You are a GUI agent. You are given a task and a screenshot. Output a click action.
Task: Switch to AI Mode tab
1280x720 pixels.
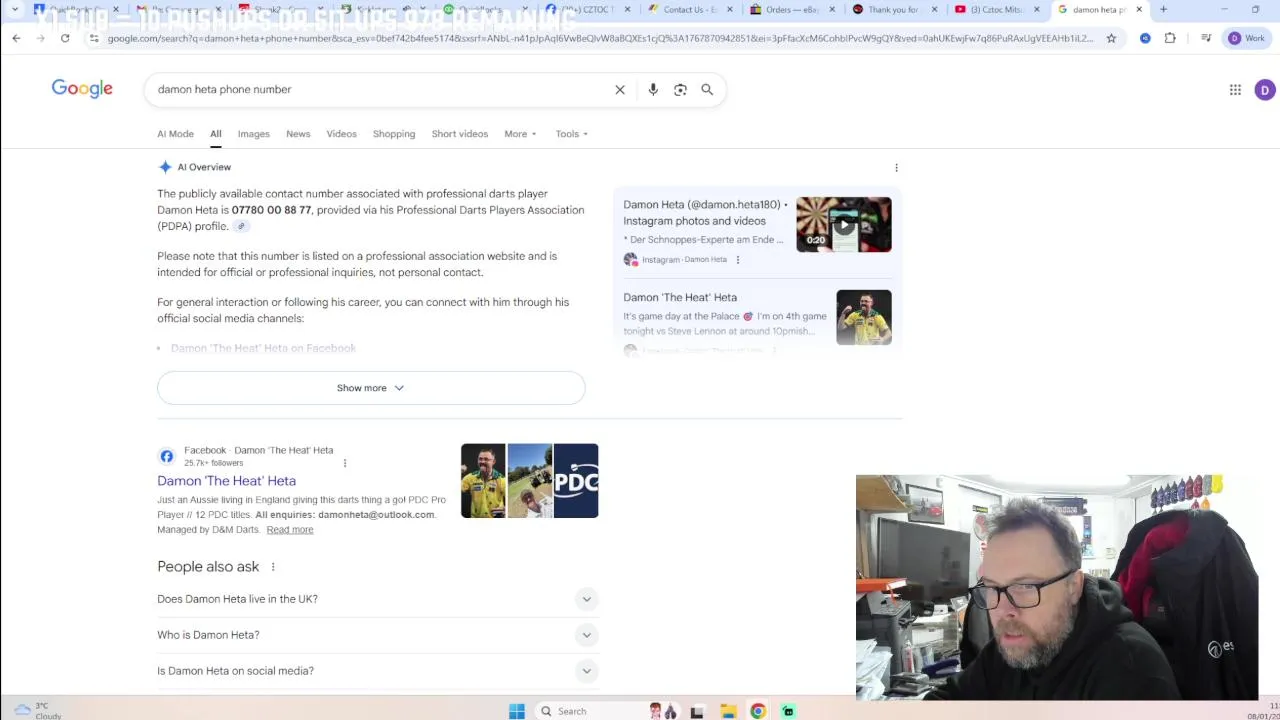click(x=175, y=134)
